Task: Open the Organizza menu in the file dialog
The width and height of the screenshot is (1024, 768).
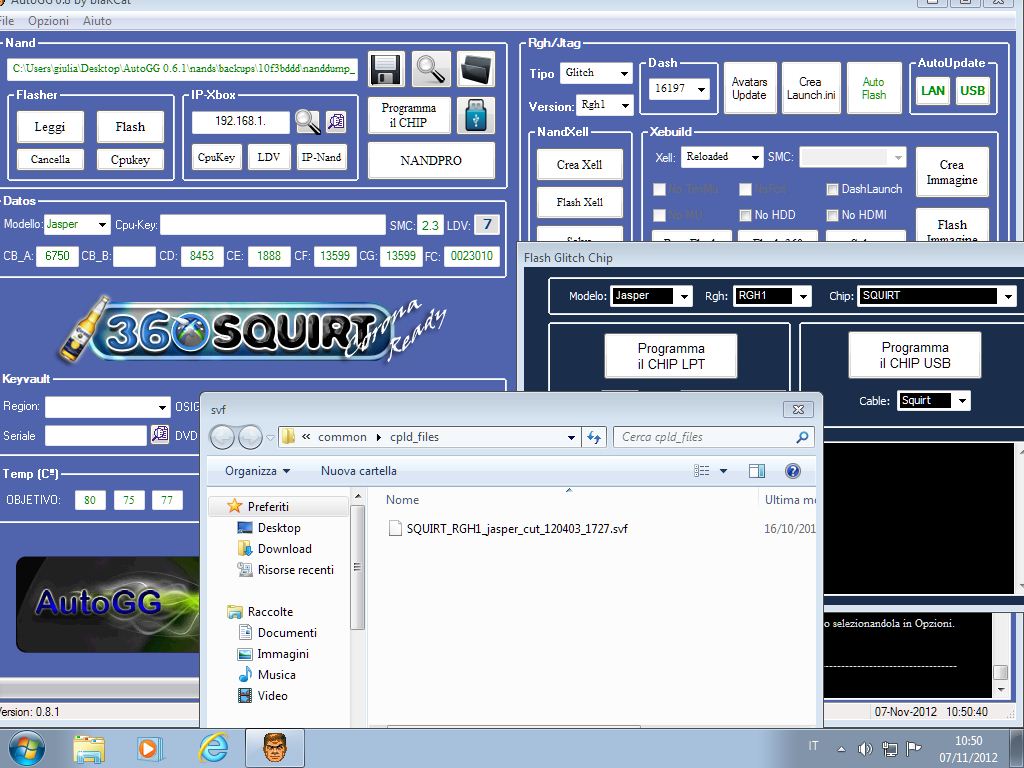Action: click(x=257, y=471)
